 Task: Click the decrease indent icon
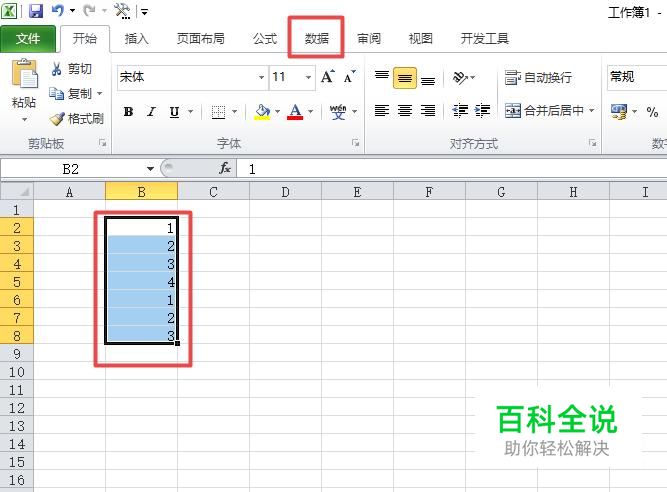point(460,111)
